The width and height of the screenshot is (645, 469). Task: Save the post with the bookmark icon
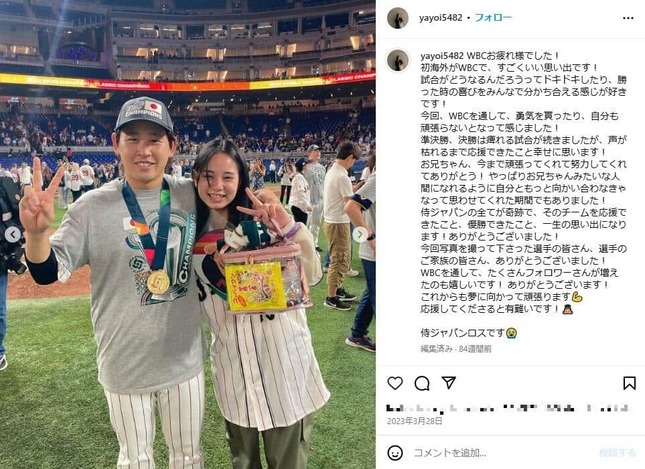(x=629, y=383)
